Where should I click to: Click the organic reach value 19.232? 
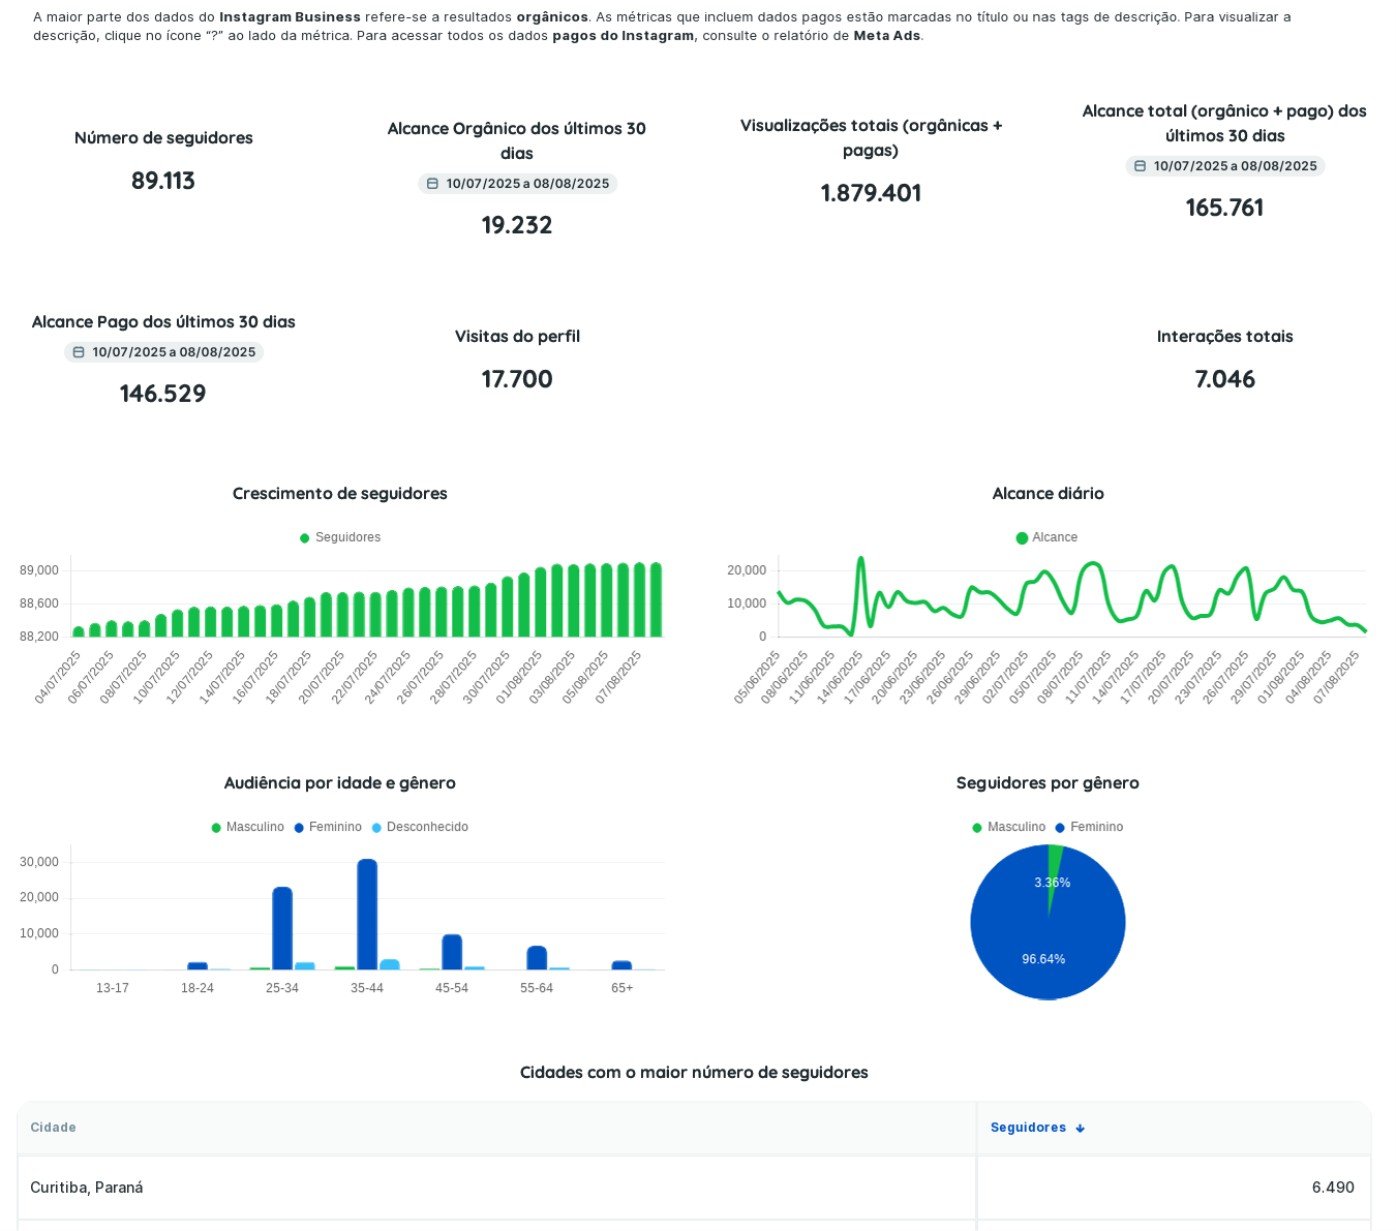coord(517,225)
